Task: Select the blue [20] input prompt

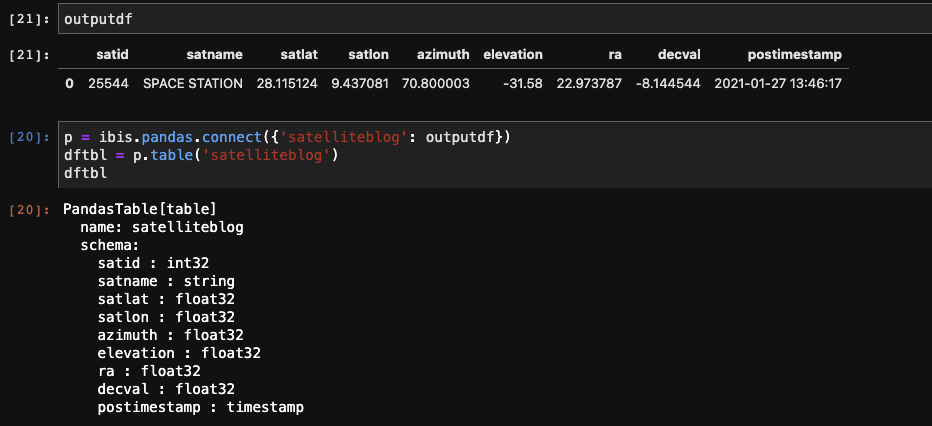Action: pos(30,137)
